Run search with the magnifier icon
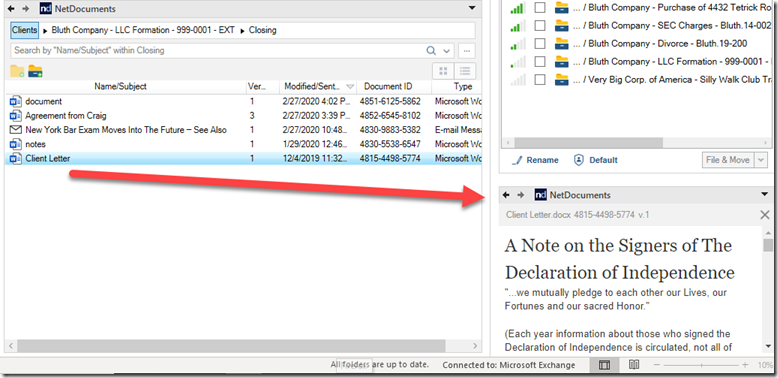Screen dimensions: 778x378 431,50
